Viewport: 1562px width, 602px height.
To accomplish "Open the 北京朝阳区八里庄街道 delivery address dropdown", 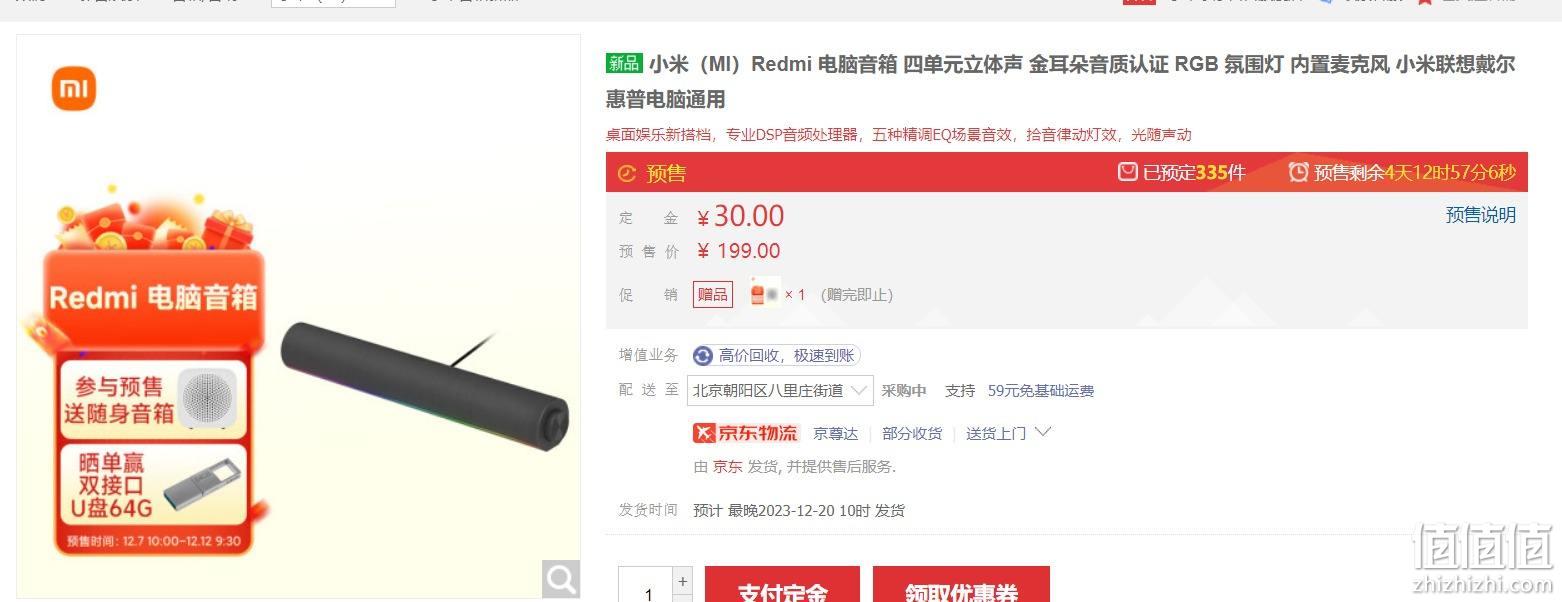I will tap(780, 391).
